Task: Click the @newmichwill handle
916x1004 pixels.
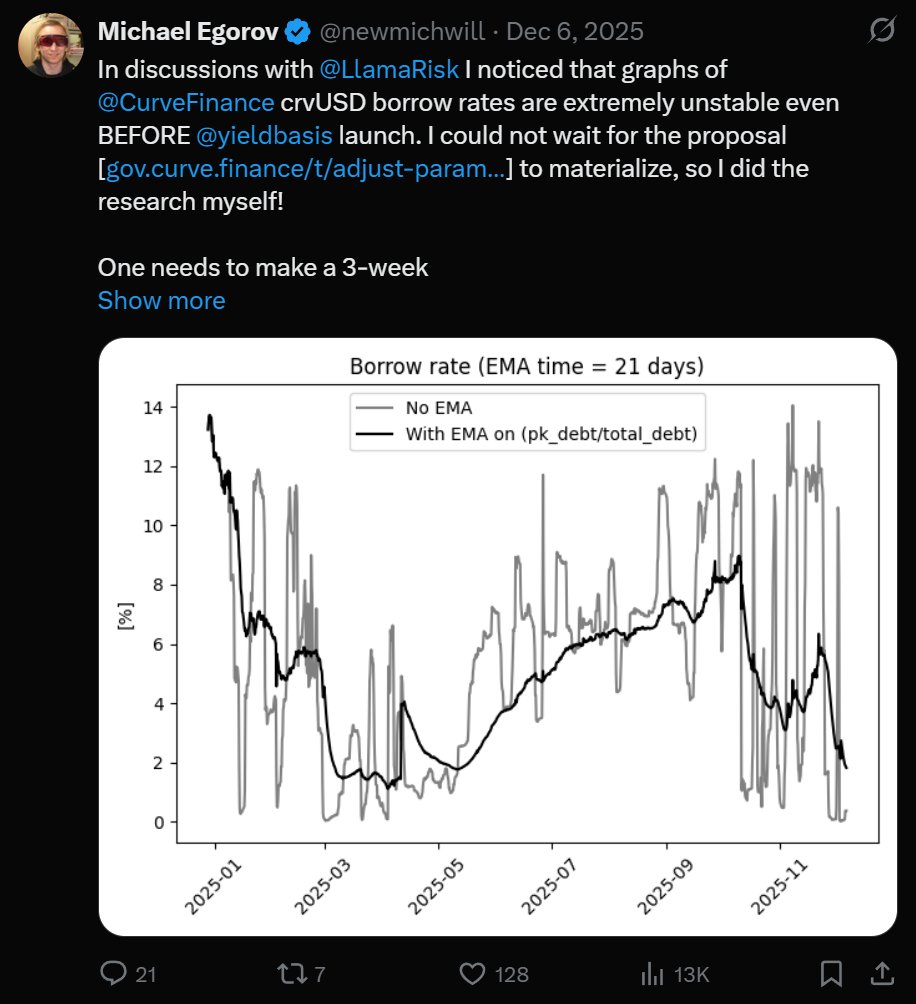Action: (404, 32)
